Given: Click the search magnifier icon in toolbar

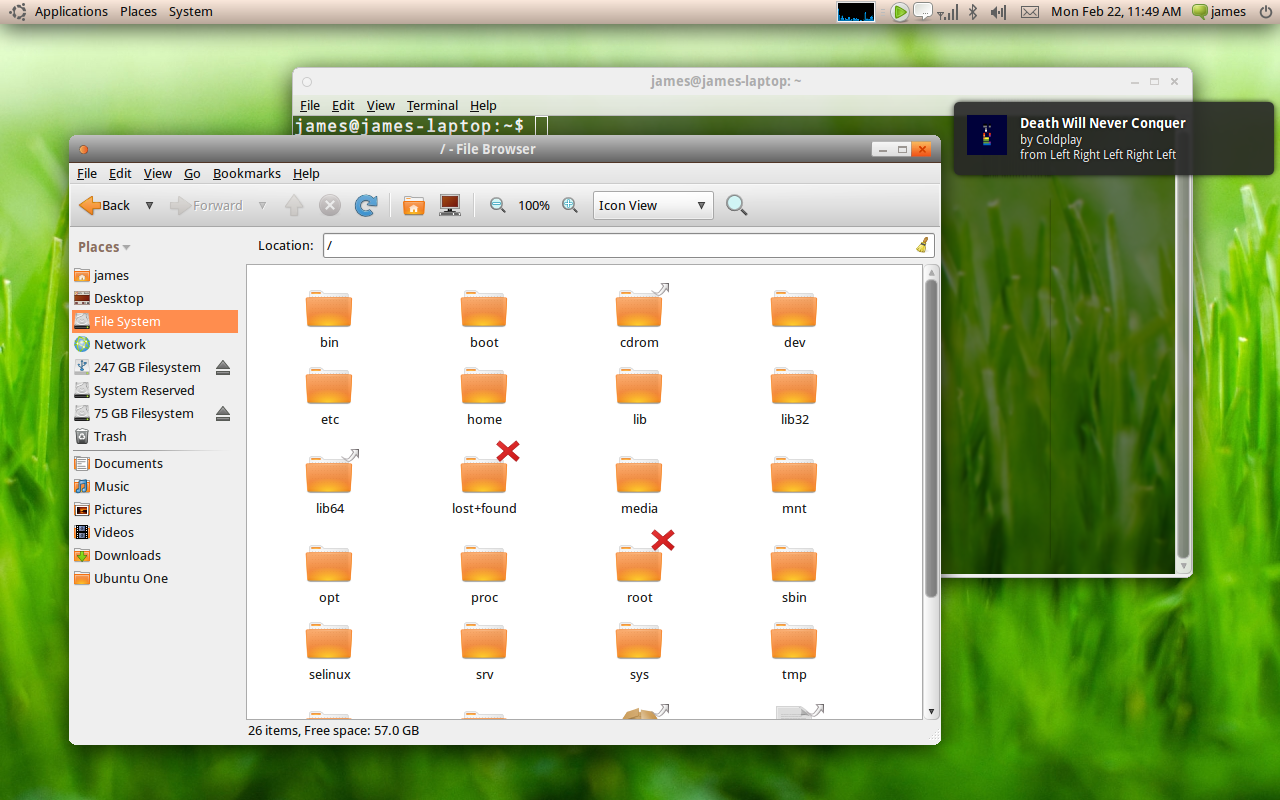Looking at the screenshot, I should click(737, 205).
